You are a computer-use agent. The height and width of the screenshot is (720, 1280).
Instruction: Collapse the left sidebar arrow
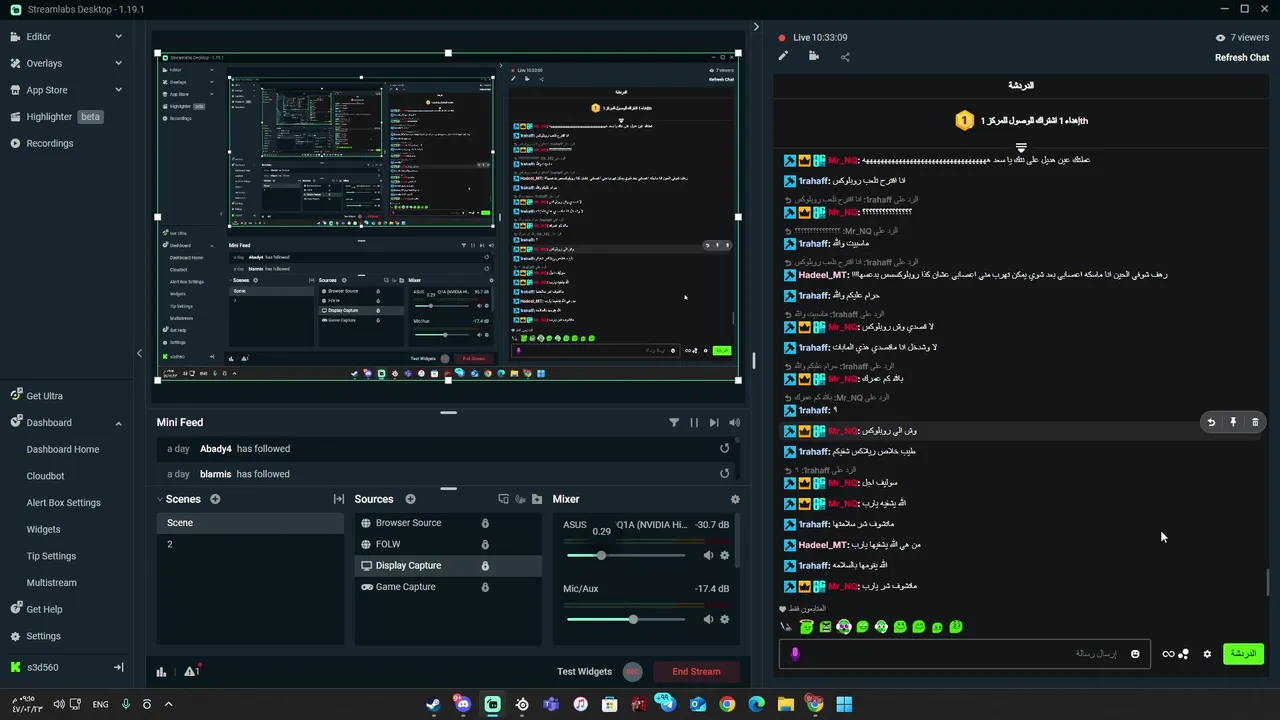coord(139,353)
